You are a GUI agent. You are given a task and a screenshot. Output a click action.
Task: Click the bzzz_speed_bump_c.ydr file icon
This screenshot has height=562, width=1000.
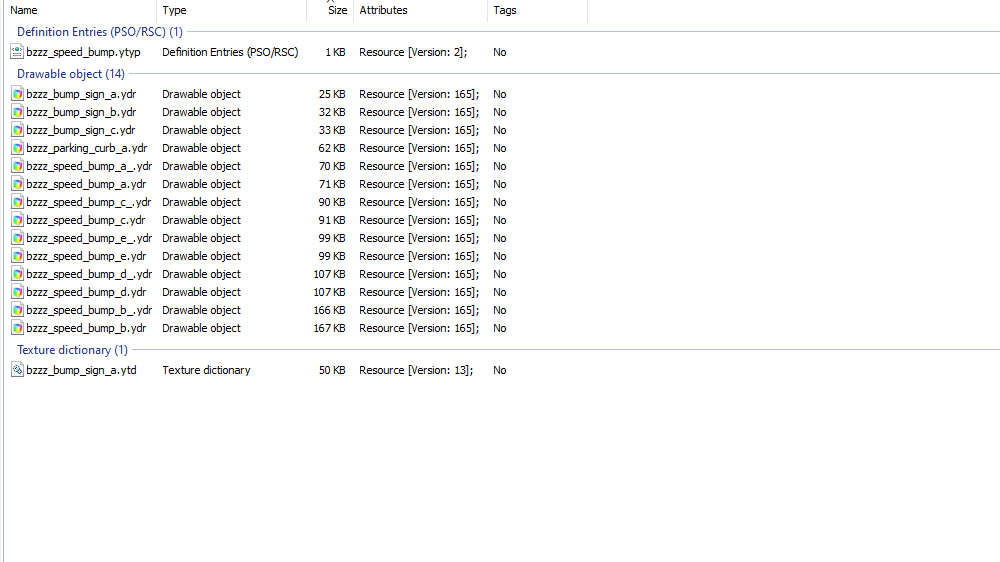click(x=17, y=220)
